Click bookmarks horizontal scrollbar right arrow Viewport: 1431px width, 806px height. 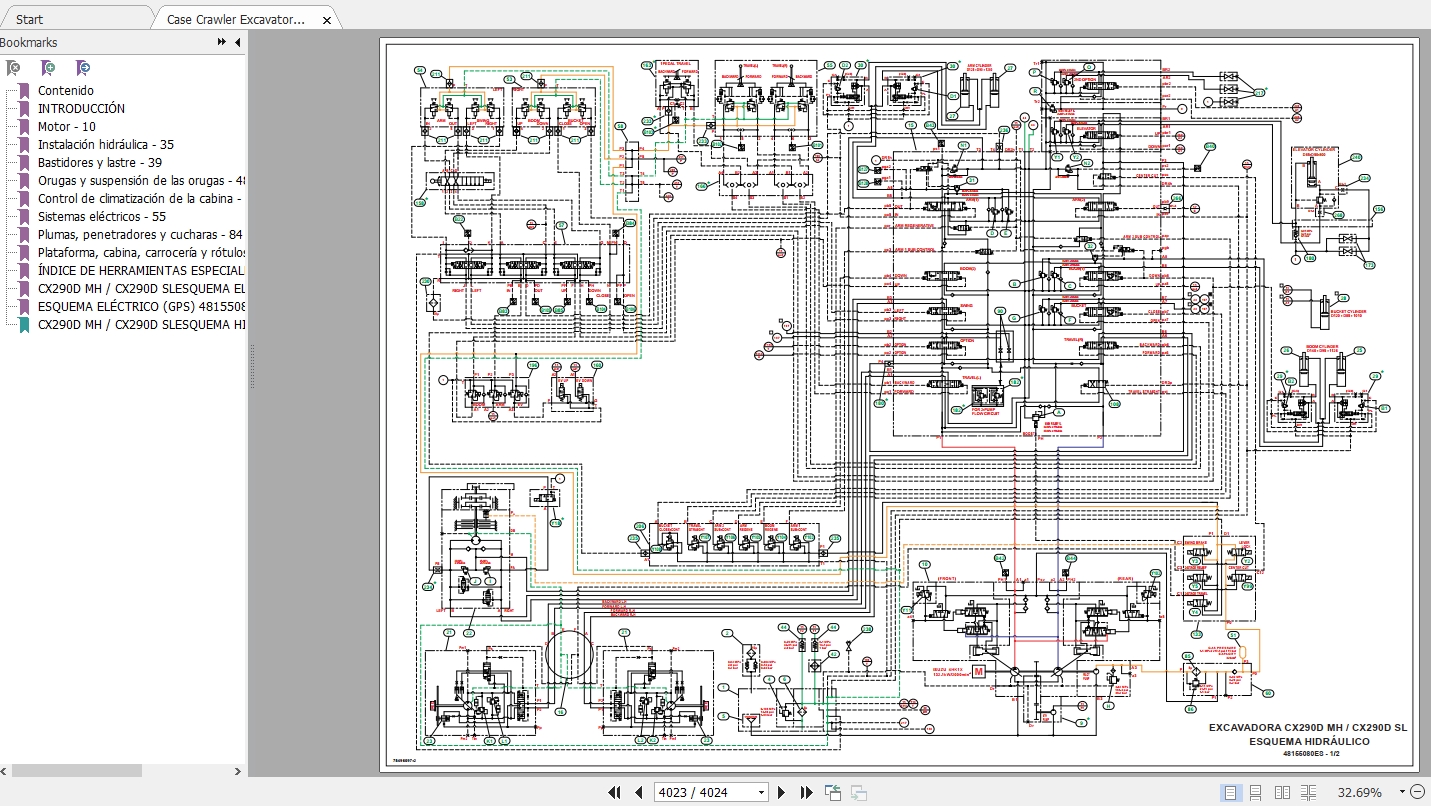[237, 771]
